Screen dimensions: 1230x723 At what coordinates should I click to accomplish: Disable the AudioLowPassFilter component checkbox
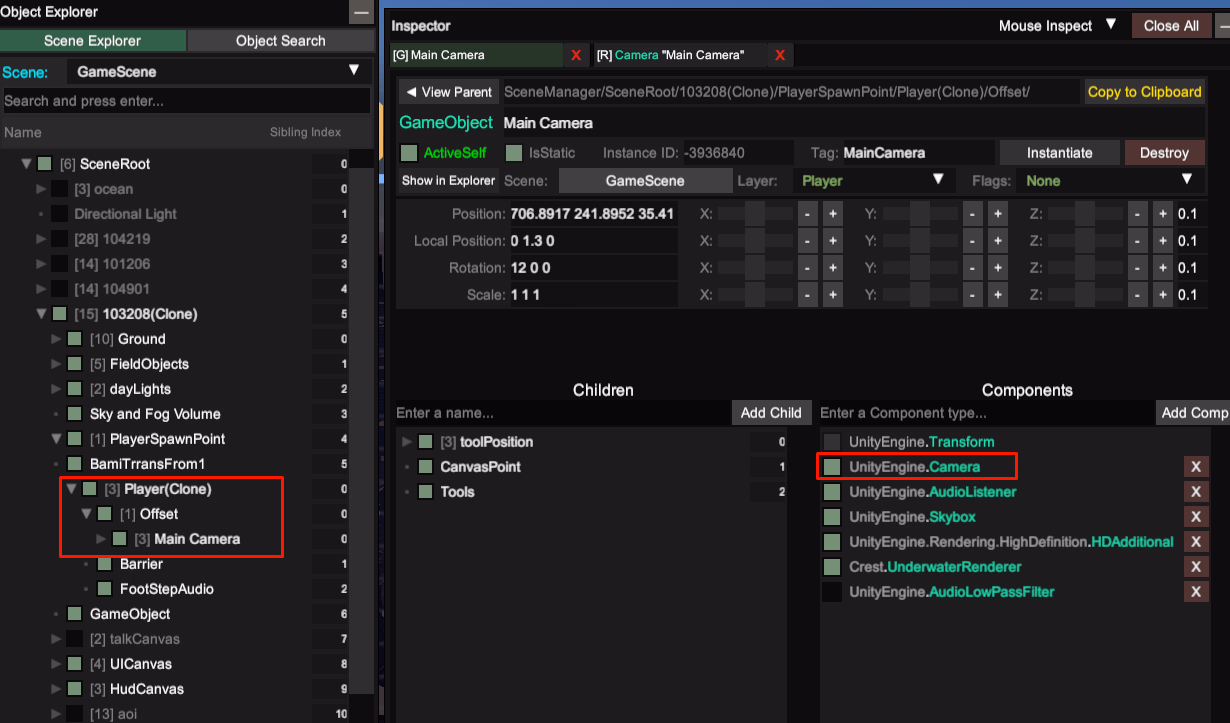coord(831,592)
